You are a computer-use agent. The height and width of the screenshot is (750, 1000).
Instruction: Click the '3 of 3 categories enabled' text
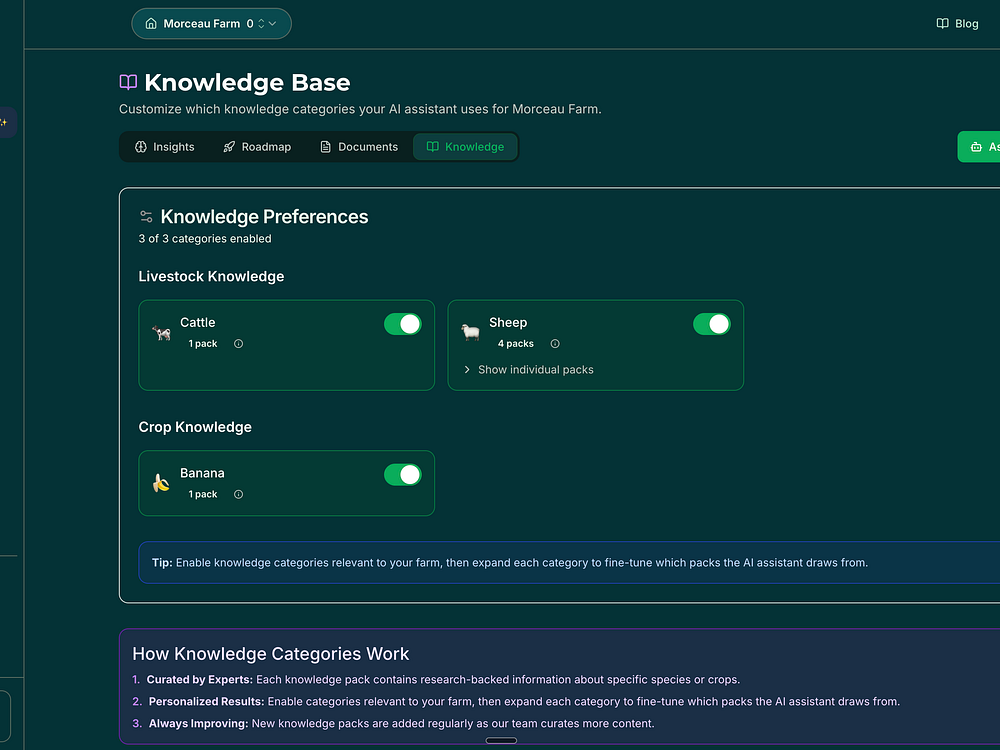tap(205, 239)
